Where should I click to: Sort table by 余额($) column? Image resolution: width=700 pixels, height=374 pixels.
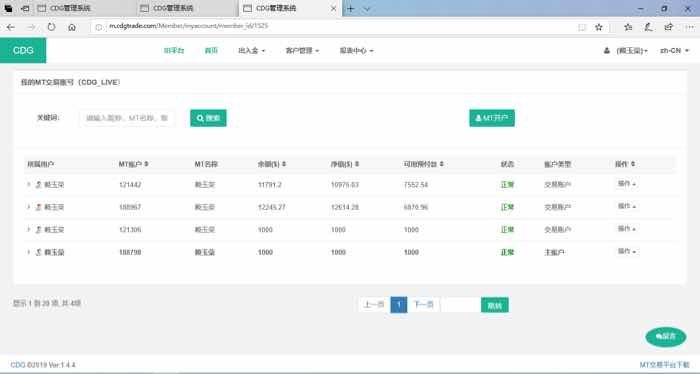272,164
